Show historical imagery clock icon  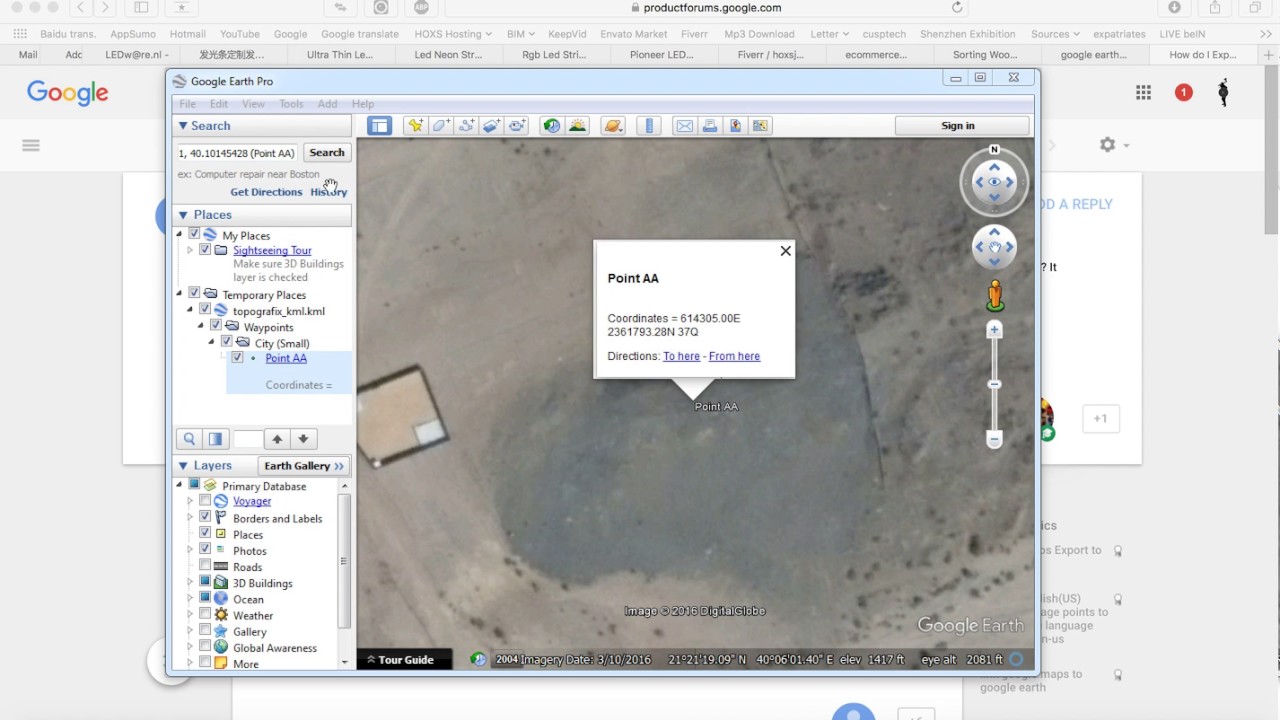(x=551, y=126)
